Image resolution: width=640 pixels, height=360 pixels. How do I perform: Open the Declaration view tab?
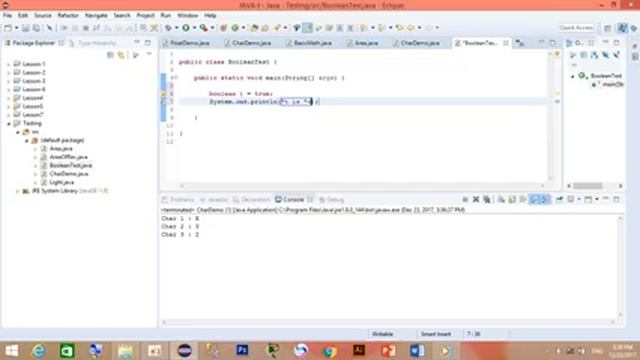click(x=252, y=200)
